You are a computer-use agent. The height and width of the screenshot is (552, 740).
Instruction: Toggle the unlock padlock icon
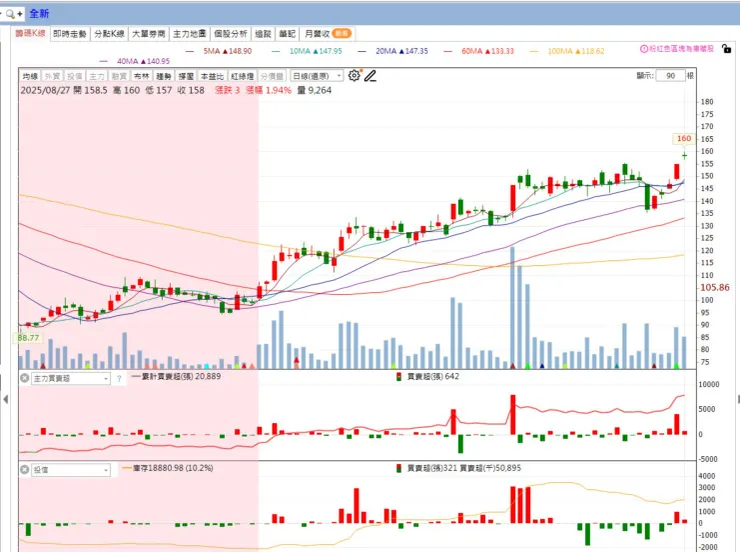[x=726, y=49]
